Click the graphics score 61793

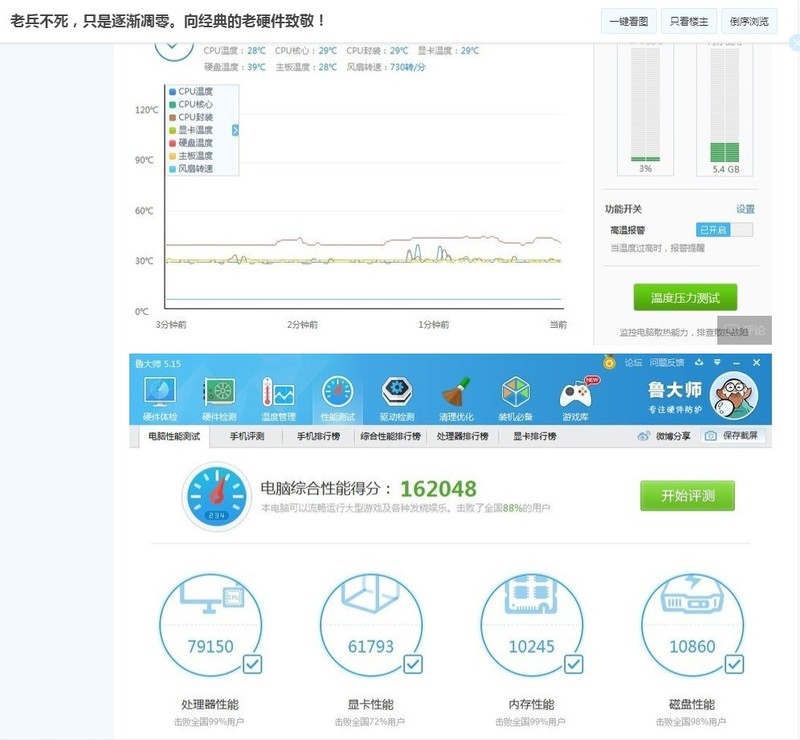coord(371,647)
